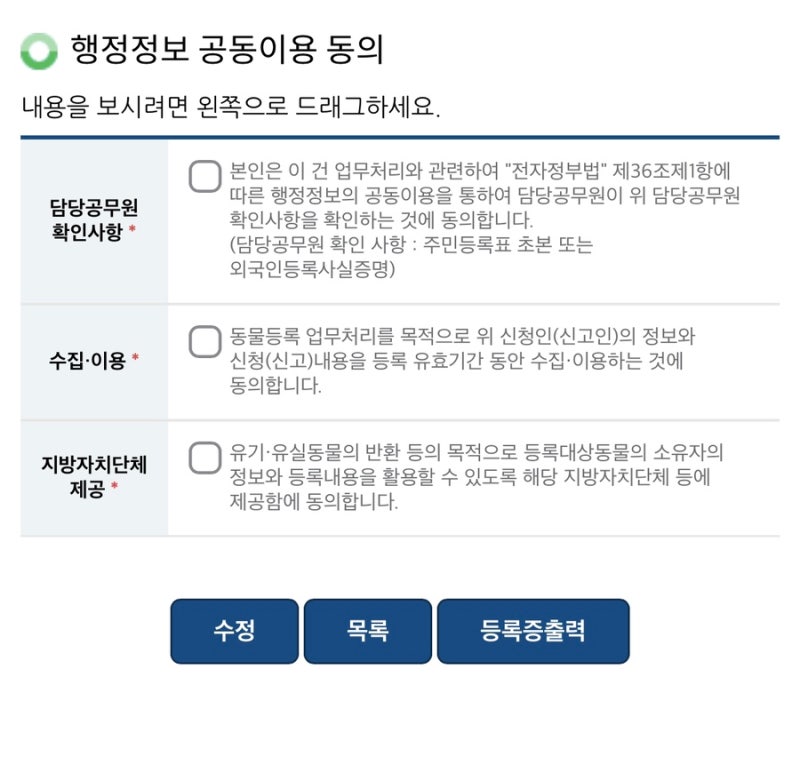Screen dimensions: 800x757
Task: Click the 수집·이용 row label
Action: 86,357
